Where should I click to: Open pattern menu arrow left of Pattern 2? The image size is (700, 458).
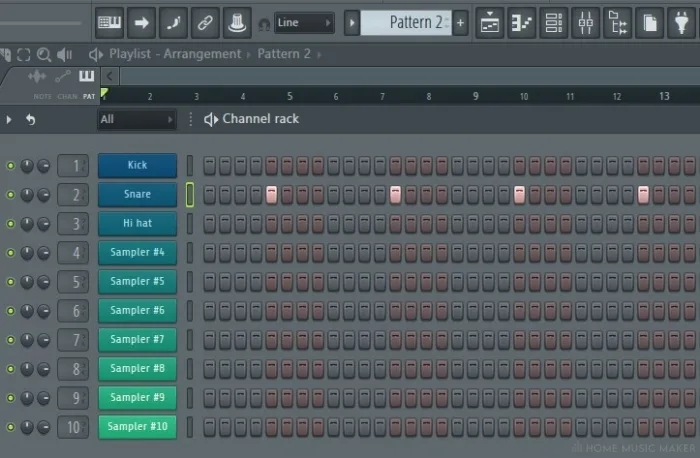click(352, 22)
